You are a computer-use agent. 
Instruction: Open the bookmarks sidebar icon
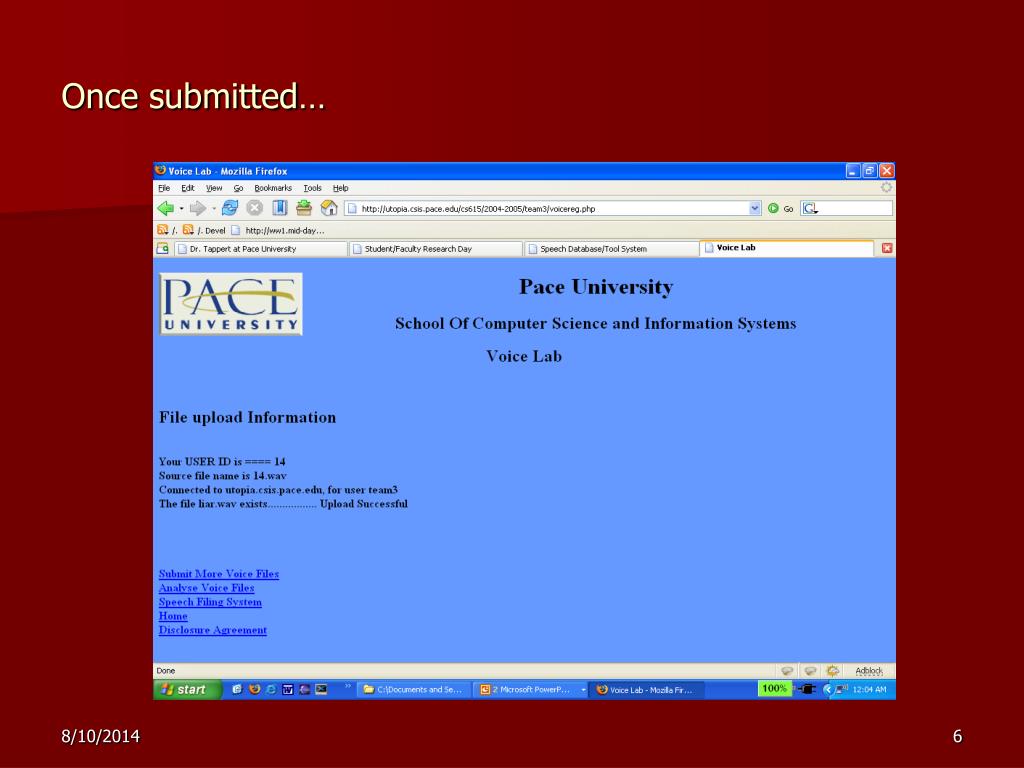[x=280, y=208]
